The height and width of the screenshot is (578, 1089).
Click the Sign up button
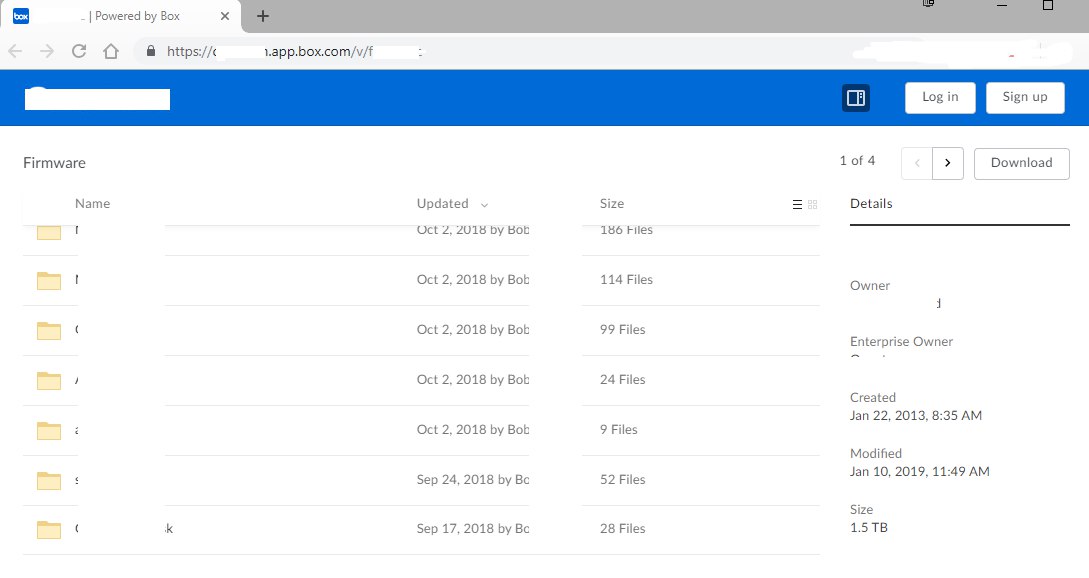click(1025, 97)
